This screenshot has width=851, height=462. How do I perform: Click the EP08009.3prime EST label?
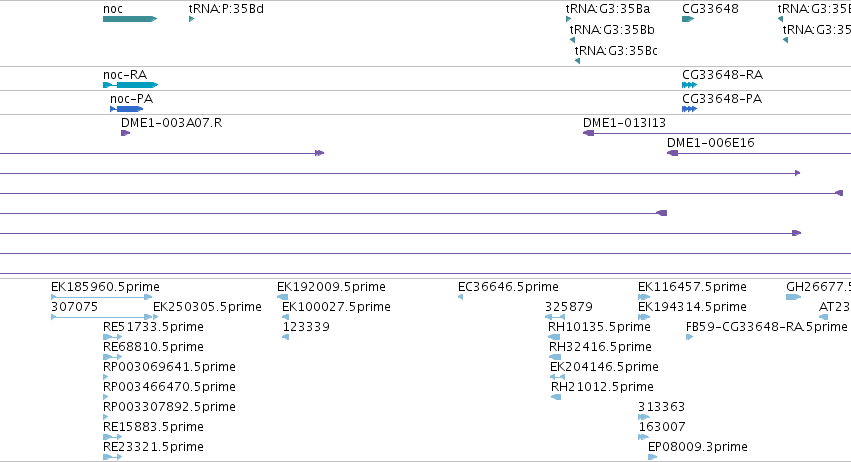click(x=698, y=447)
